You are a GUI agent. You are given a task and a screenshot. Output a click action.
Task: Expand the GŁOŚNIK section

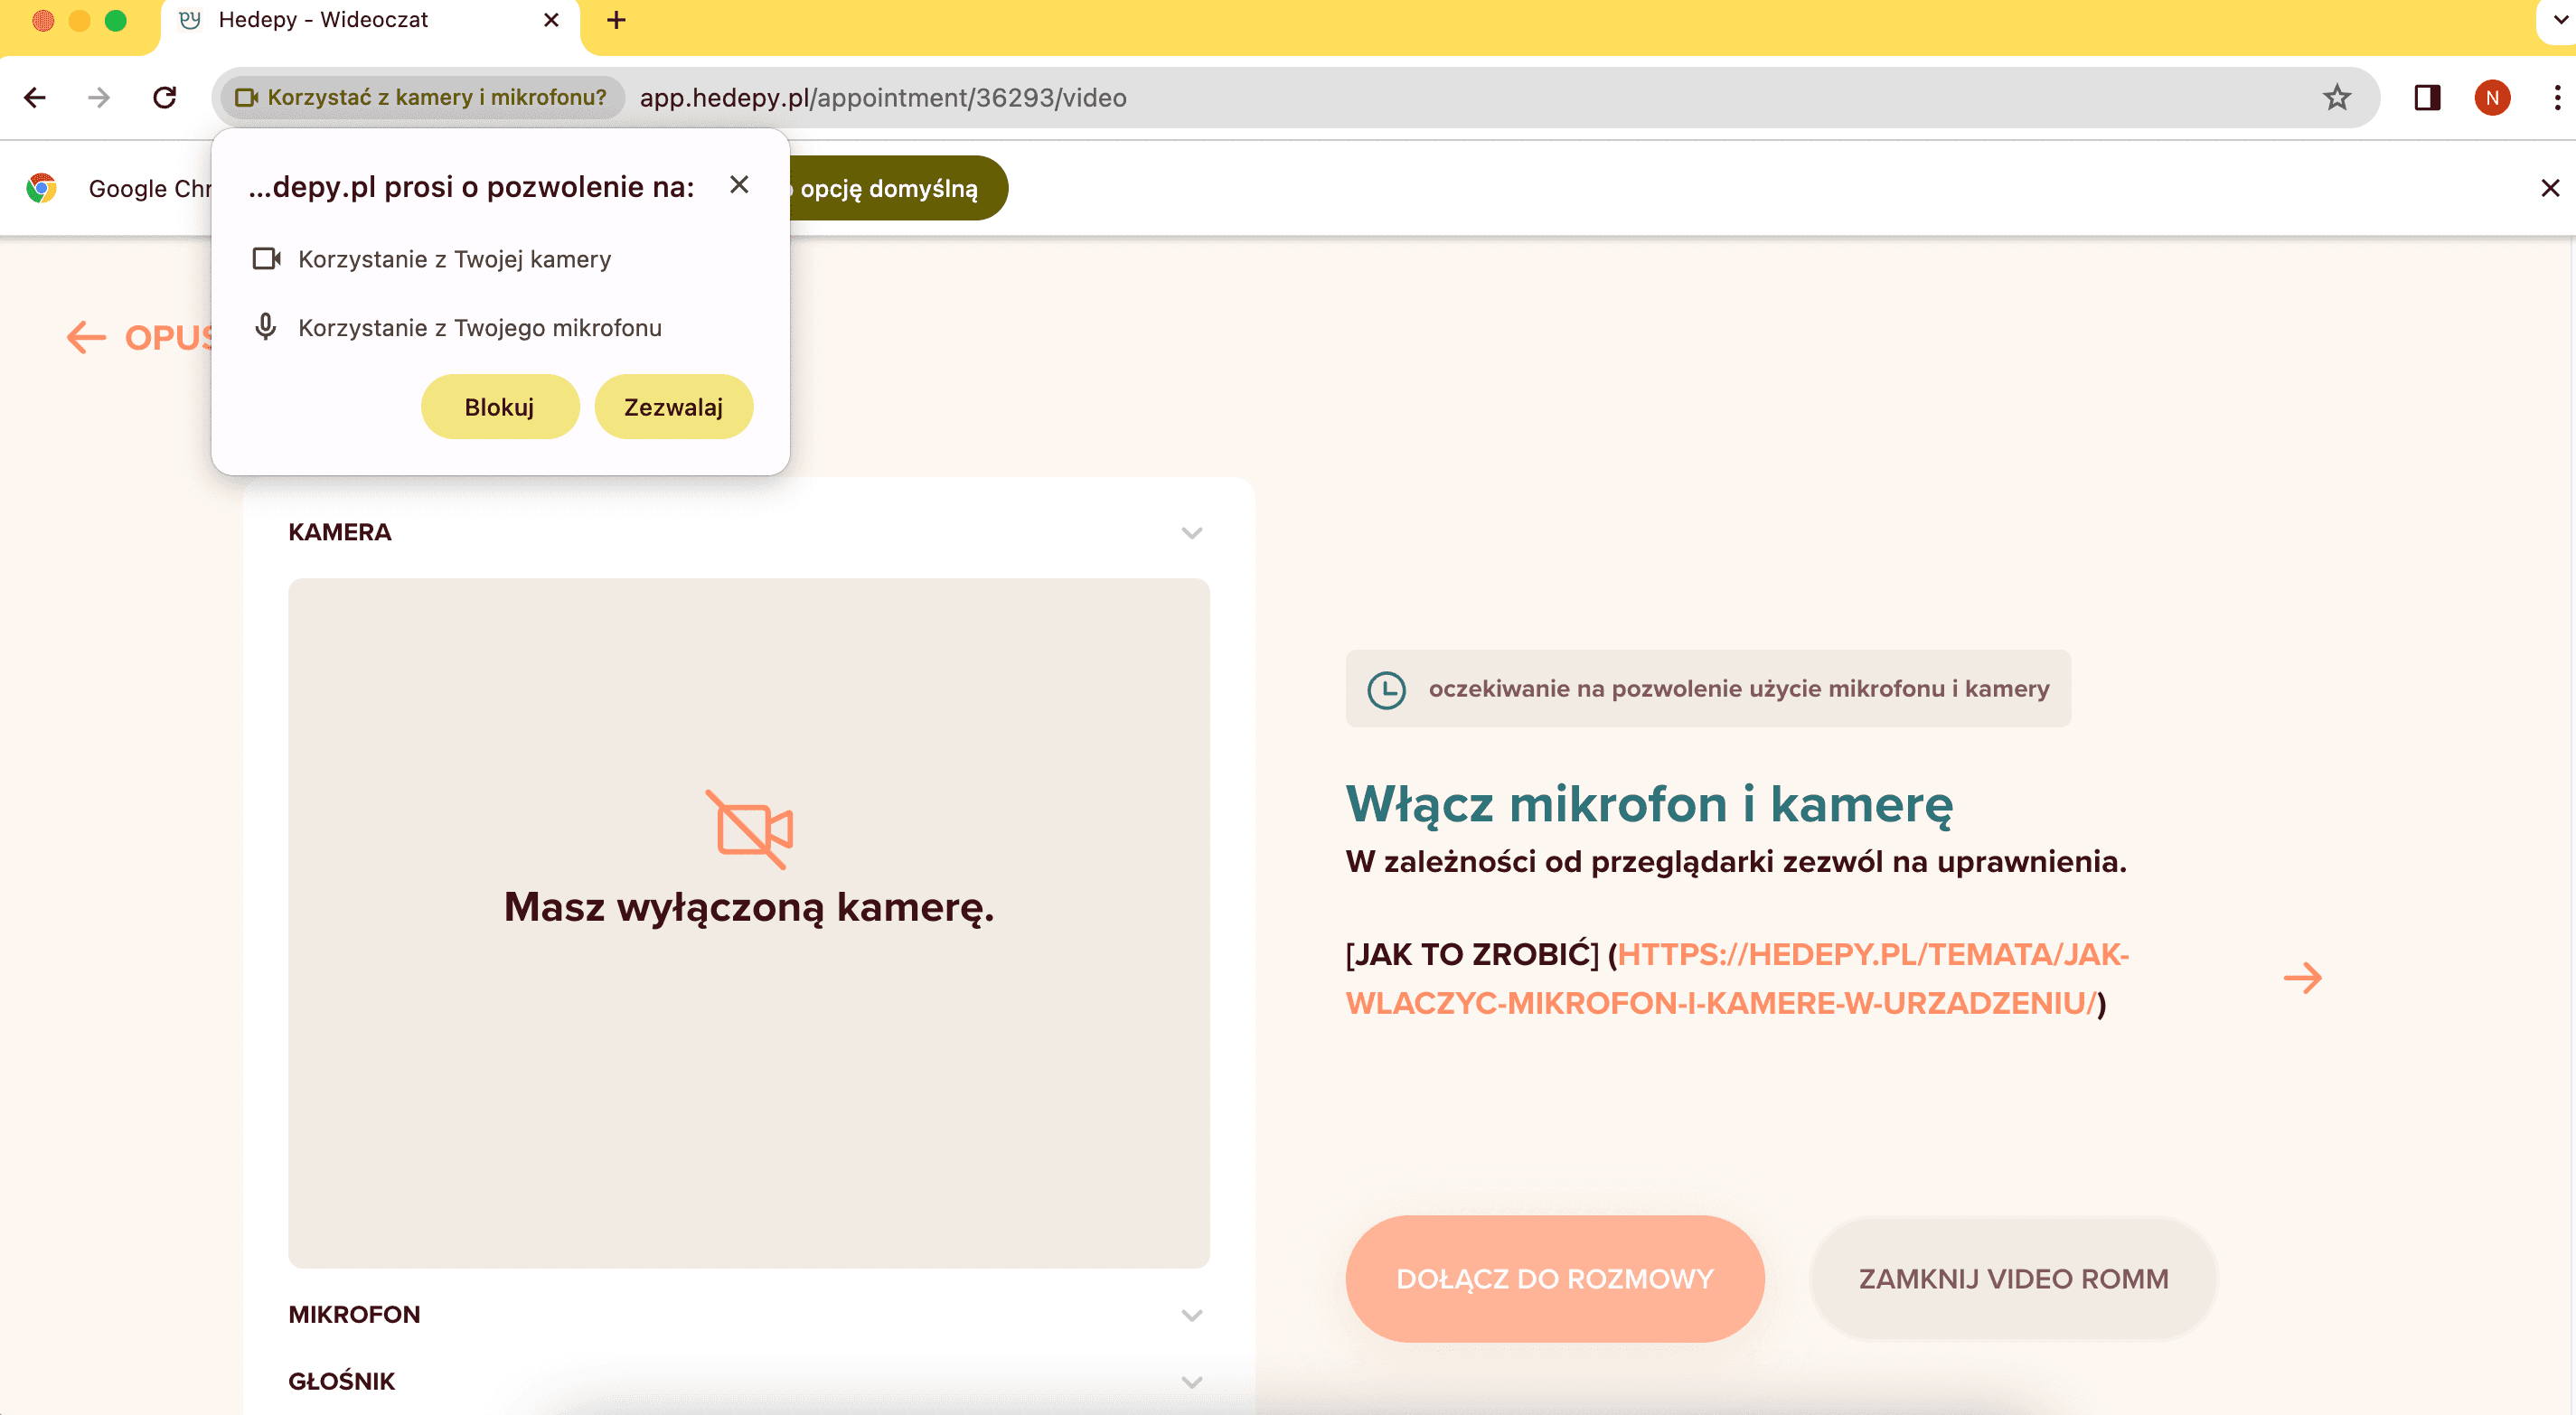pyautogui.click(x=1191, y=1381)
